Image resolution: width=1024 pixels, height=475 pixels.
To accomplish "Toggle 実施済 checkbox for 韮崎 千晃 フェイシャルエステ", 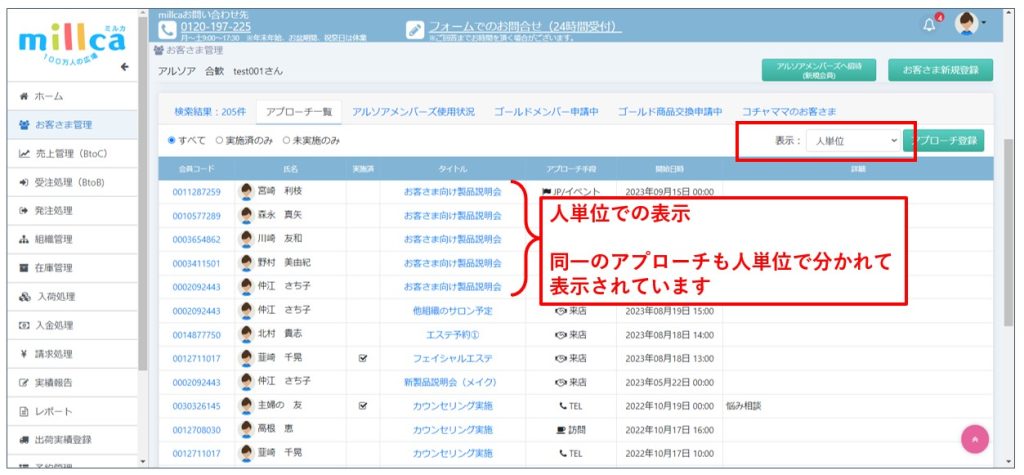I will 363,357.
